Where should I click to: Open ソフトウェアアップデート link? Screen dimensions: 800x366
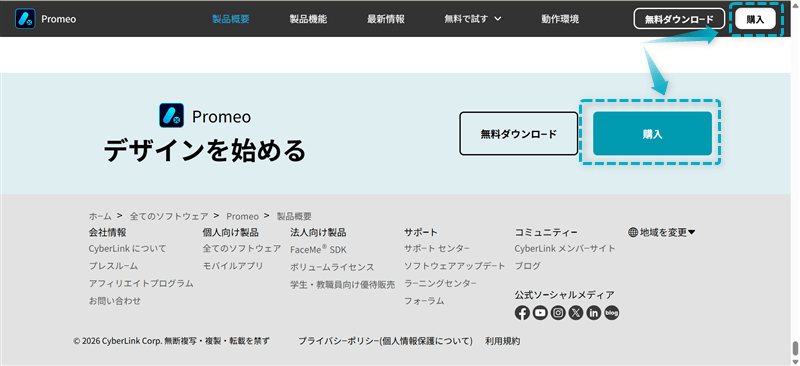click(455, 266)
